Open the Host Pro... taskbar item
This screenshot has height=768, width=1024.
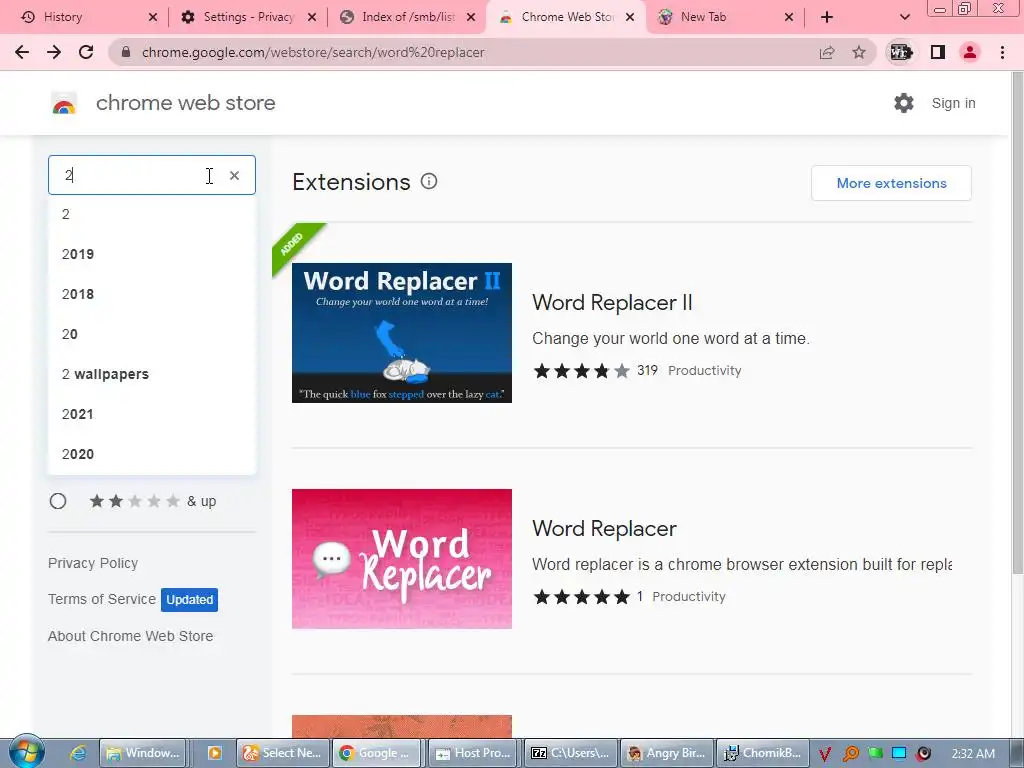point(473,753)
